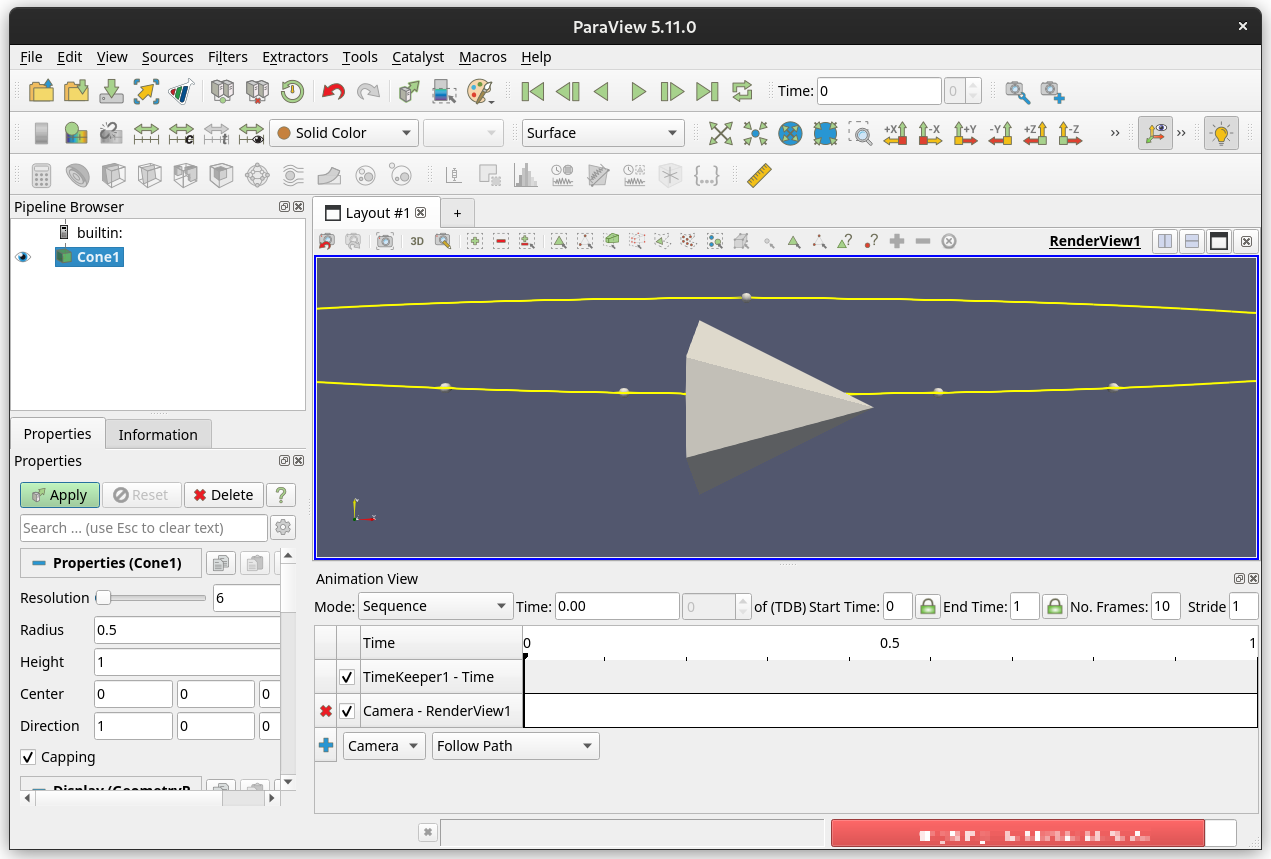Click the Reset Camera icon
Screen dimensions: 1271x859
[721, 133]
